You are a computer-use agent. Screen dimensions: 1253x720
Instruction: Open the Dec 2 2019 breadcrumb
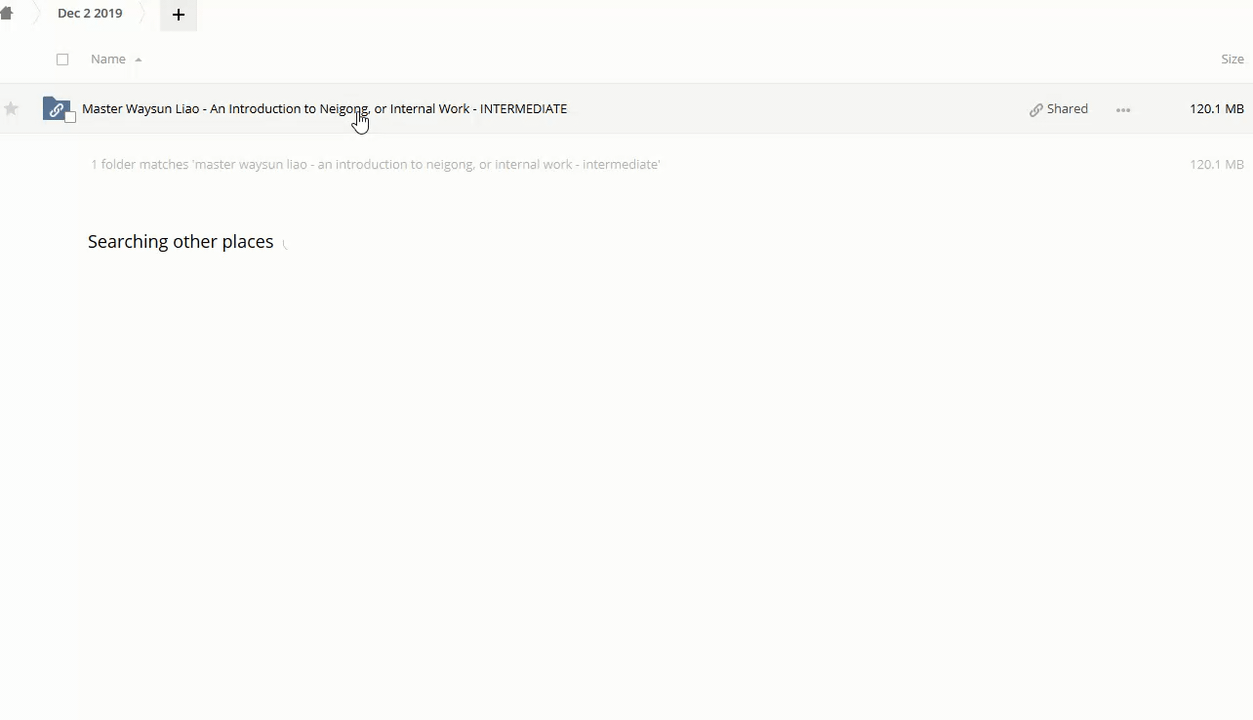[90, 14]
